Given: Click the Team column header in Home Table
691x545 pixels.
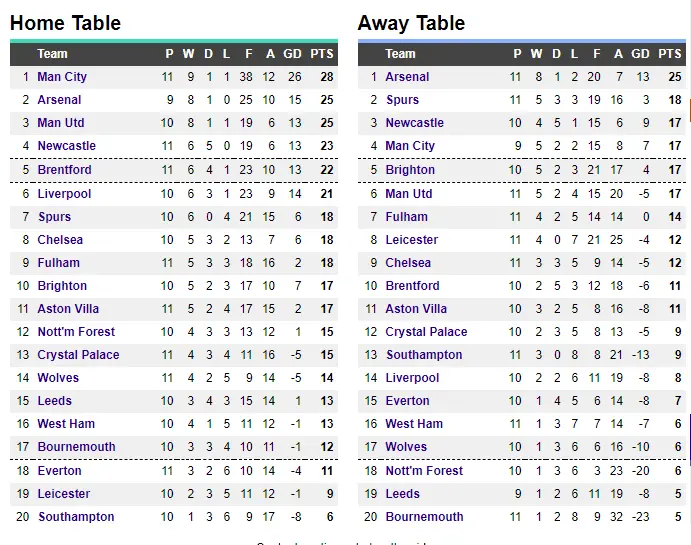Looking at the screenshot, I should tap(52, 54).
